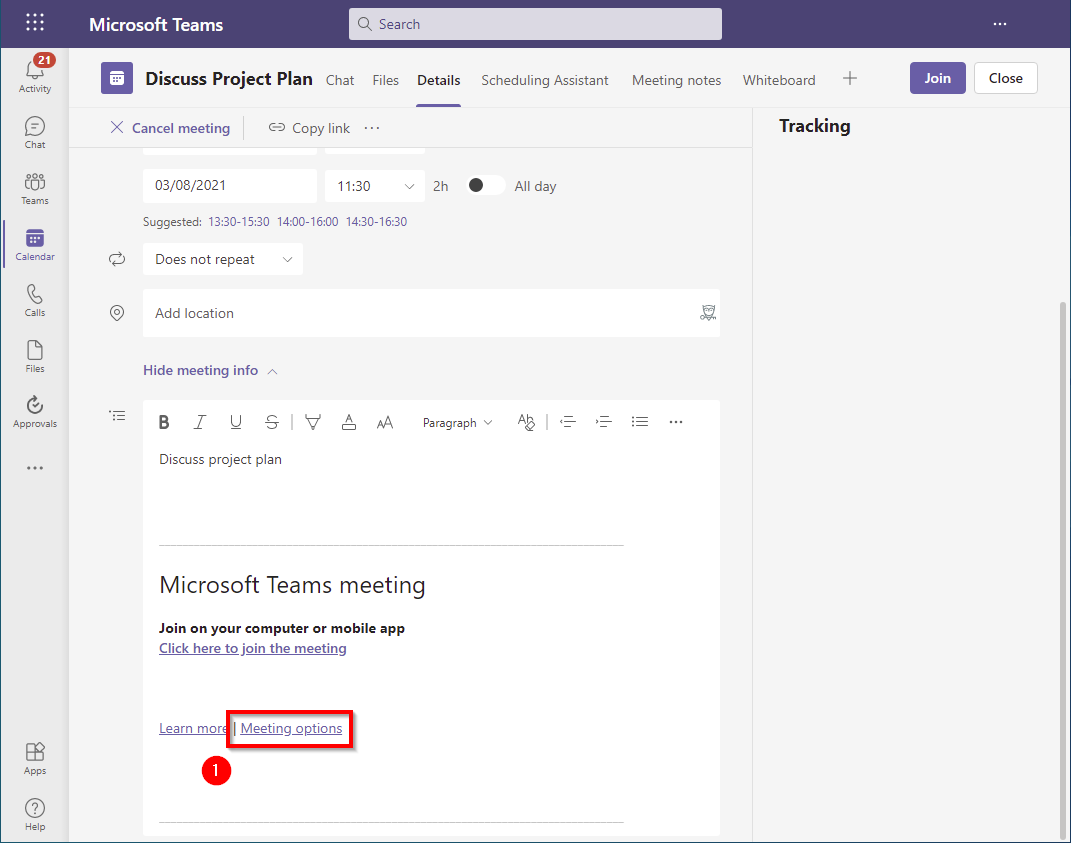Add a tab with plus icon

pos(850,79)
